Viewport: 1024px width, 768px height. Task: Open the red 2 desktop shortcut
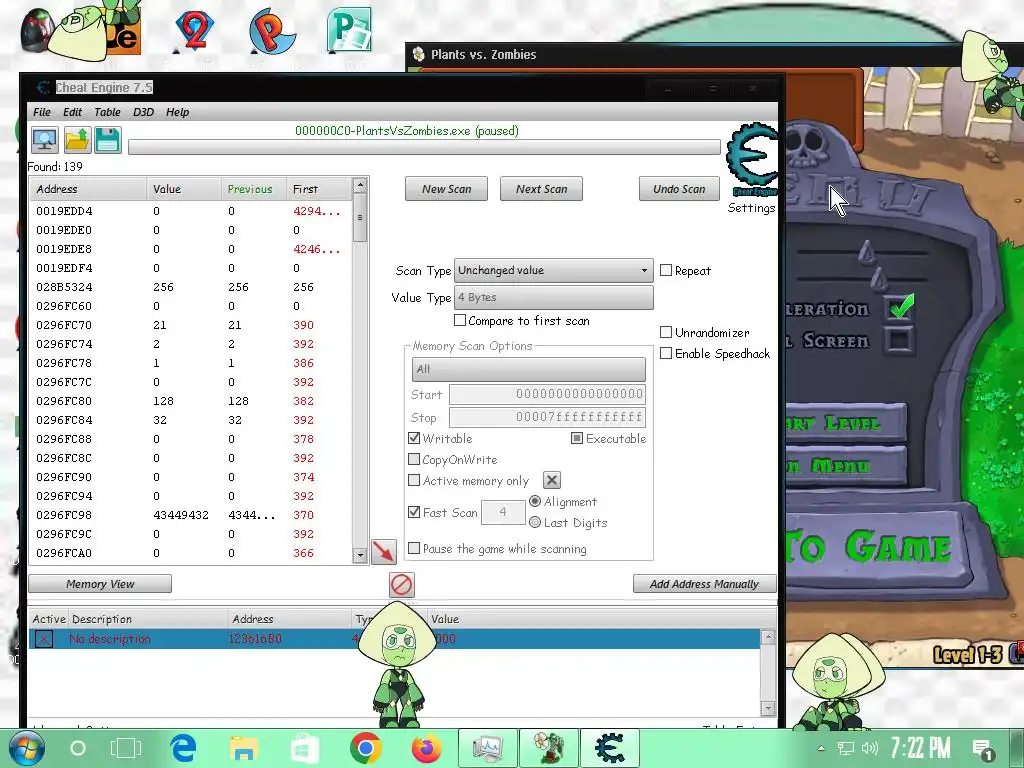click(x=195, y=29)
